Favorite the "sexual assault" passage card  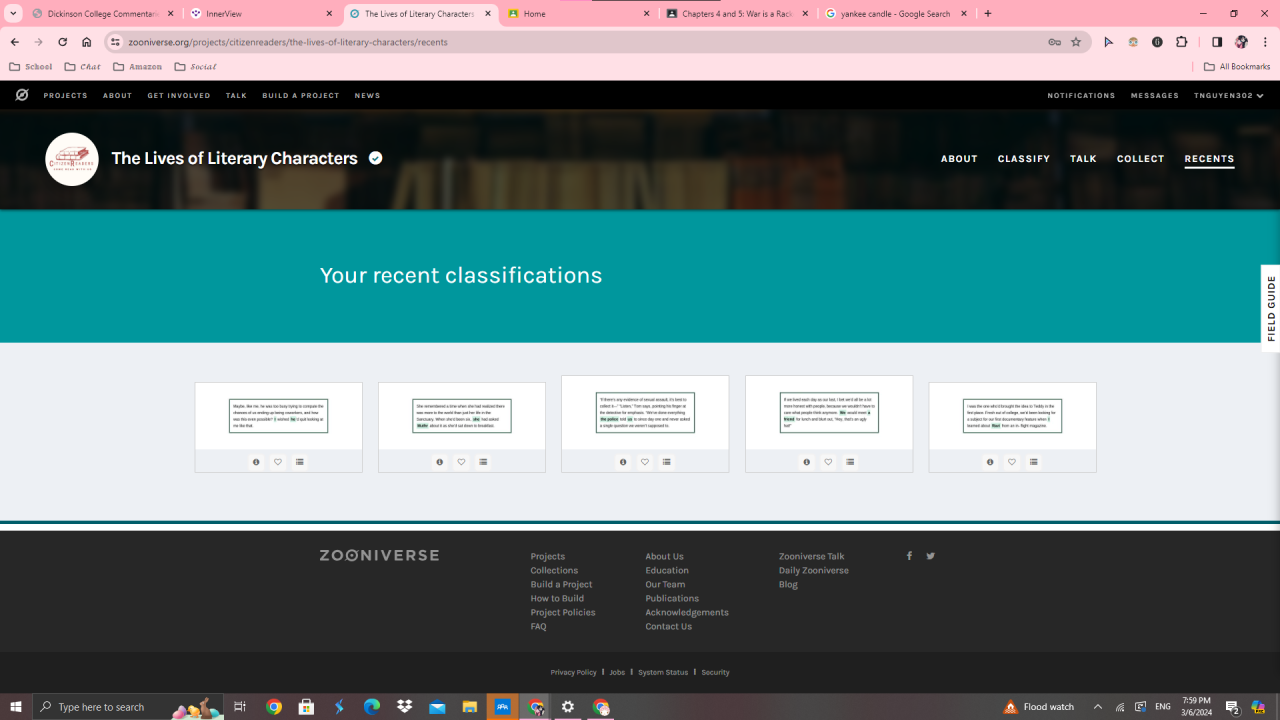[x=645, y=462]
